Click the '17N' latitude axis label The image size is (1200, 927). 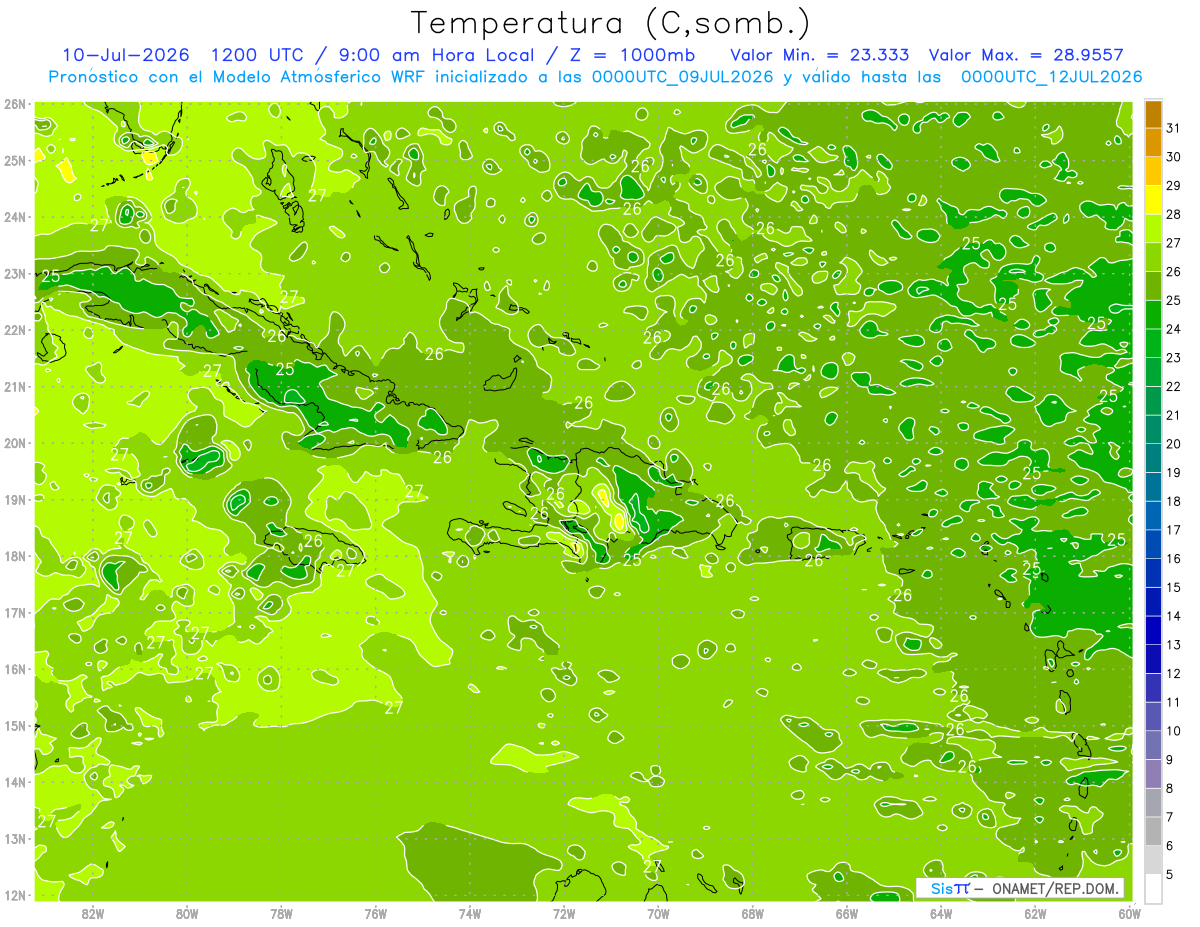point(14,612)
